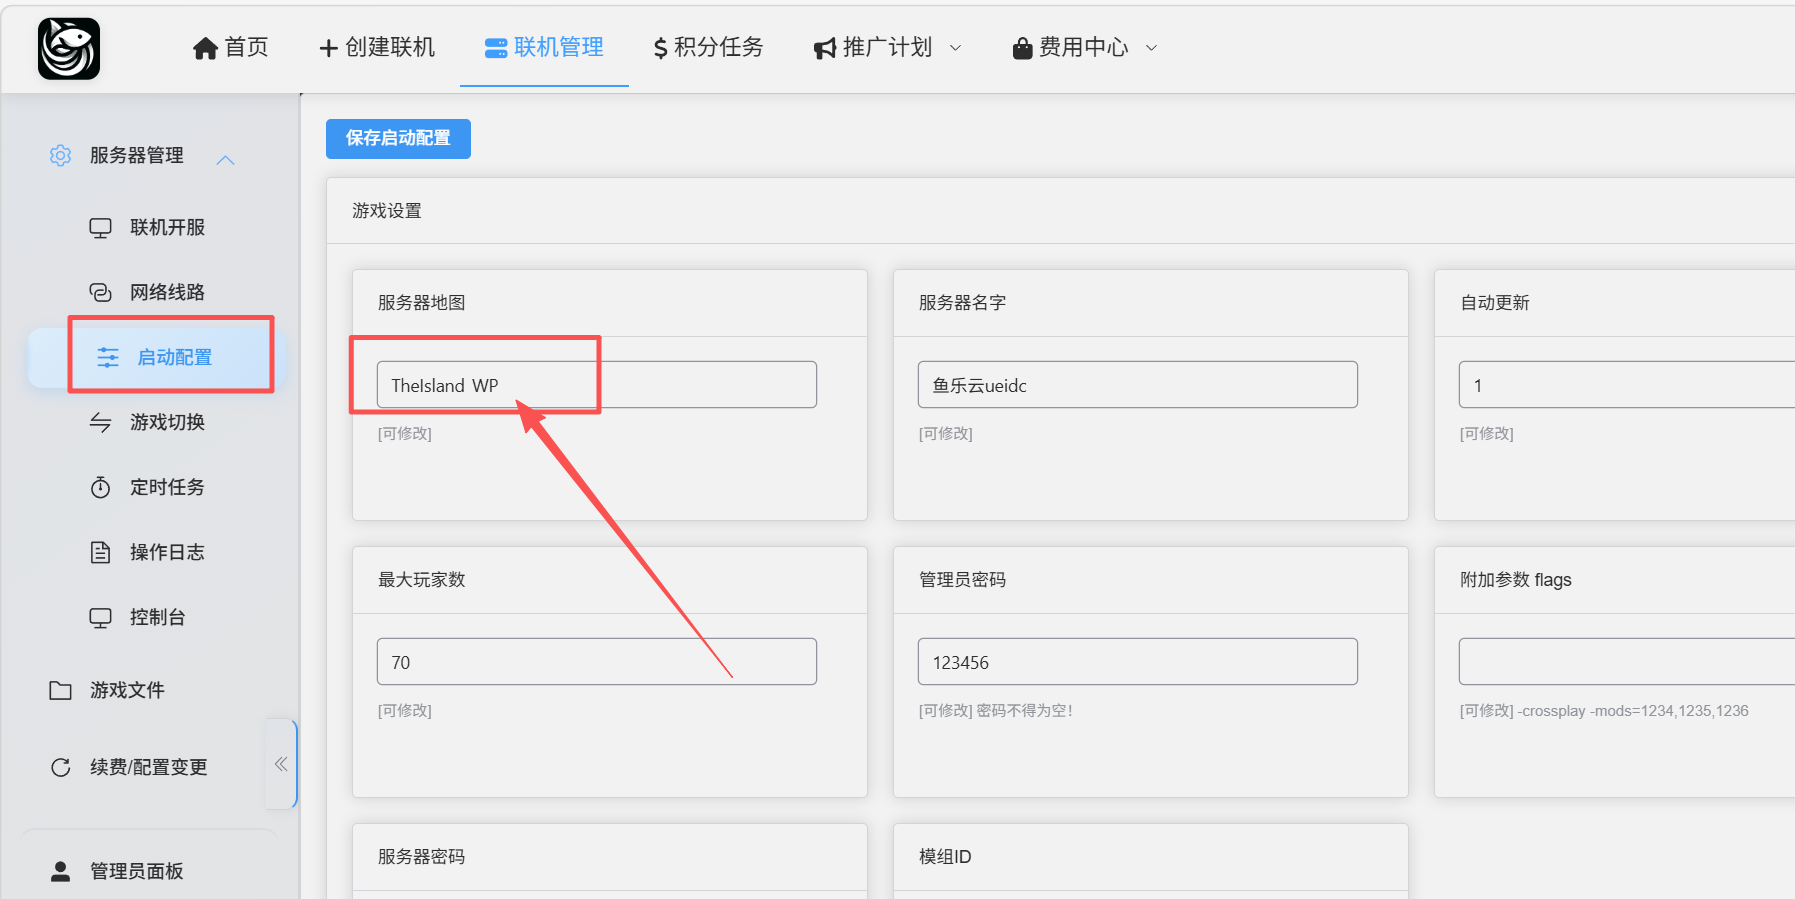Collapse the 服务器管理 sidebar section
This screenshot has height=899, width=1795.
225,159
